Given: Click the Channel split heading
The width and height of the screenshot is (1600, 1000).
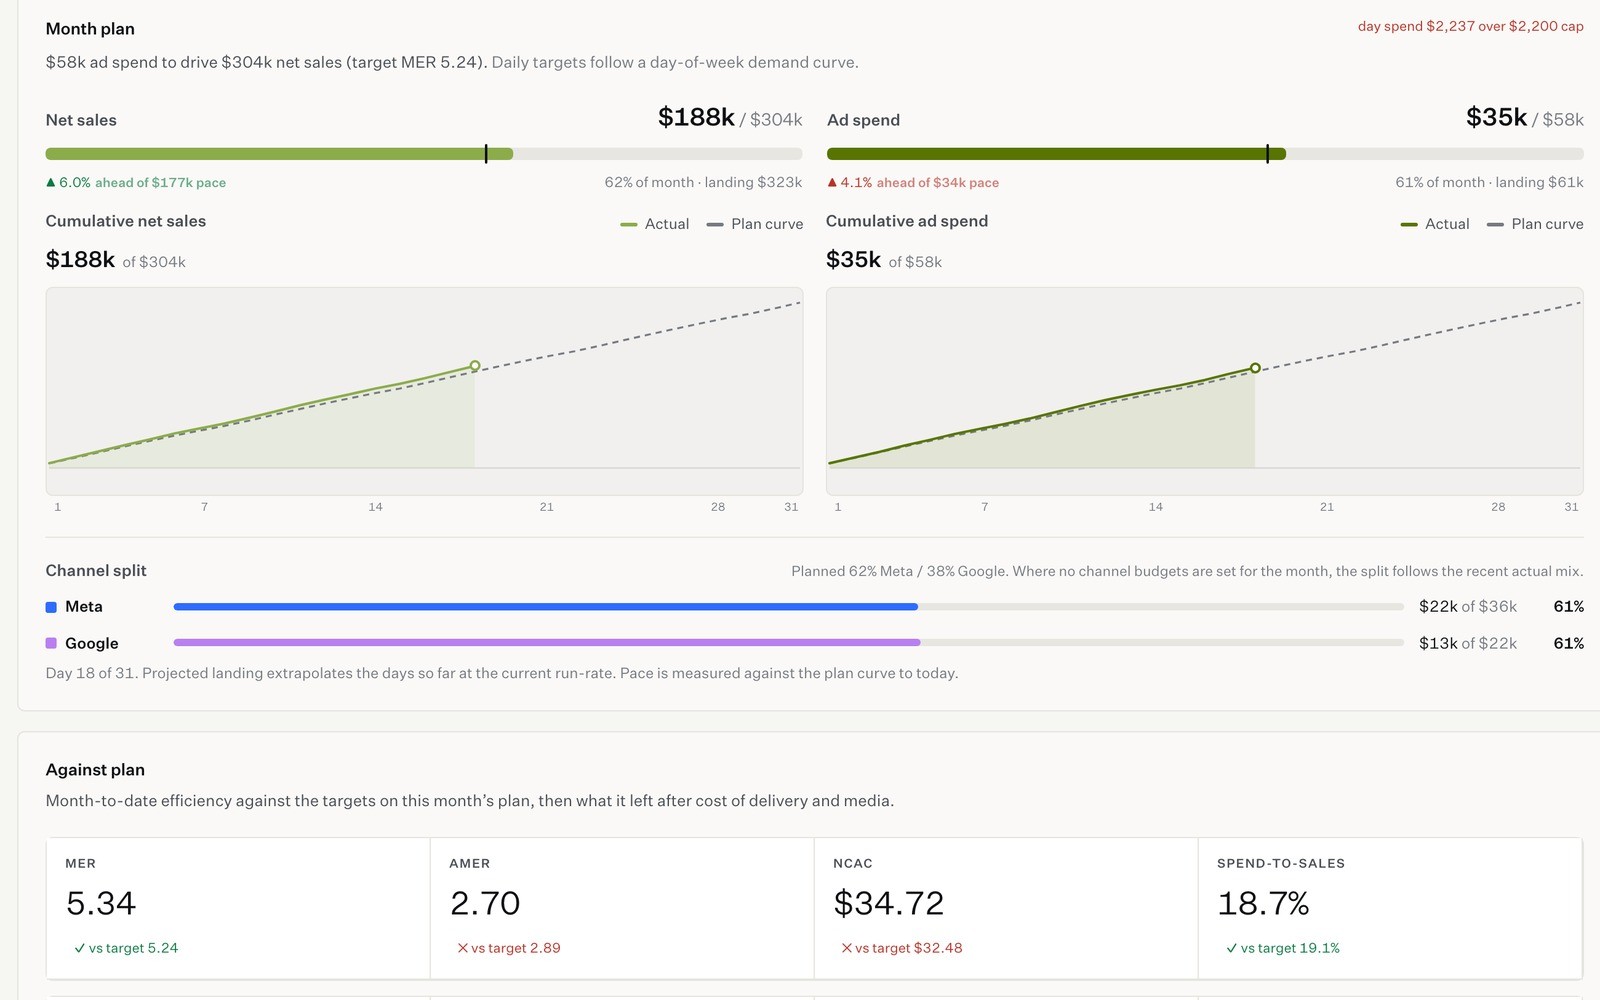Looking at the screenshot, I should [96, 571].
